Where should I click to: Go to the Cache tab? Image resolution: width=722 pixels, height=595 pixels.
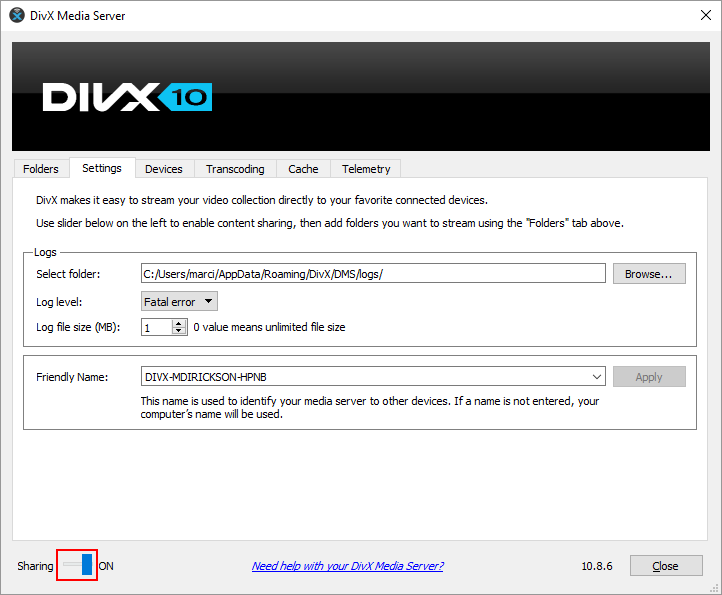click(303, 169)
